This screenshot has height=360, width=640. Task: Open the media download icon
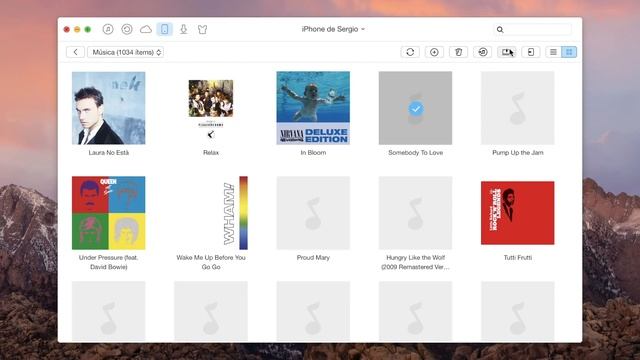click(x=184, y=29)
